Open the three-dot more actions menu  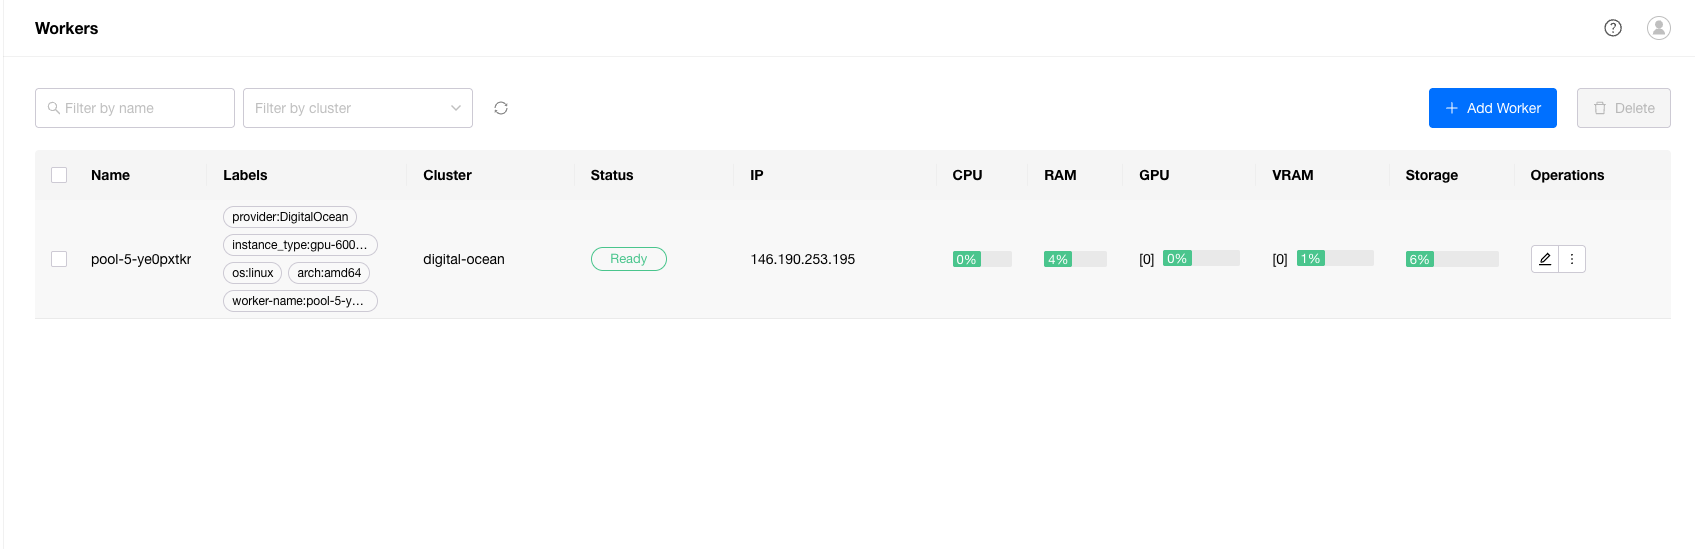click(1572, 259)
